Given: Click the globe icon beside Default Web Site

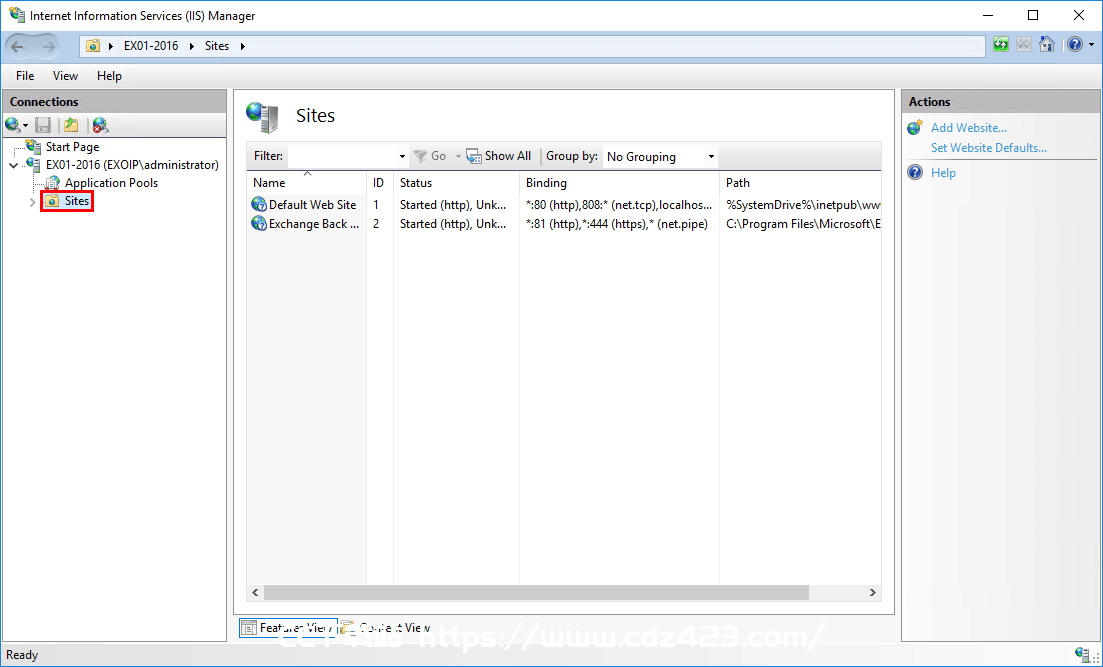Looking at the screenshot, I should (259, 205).
